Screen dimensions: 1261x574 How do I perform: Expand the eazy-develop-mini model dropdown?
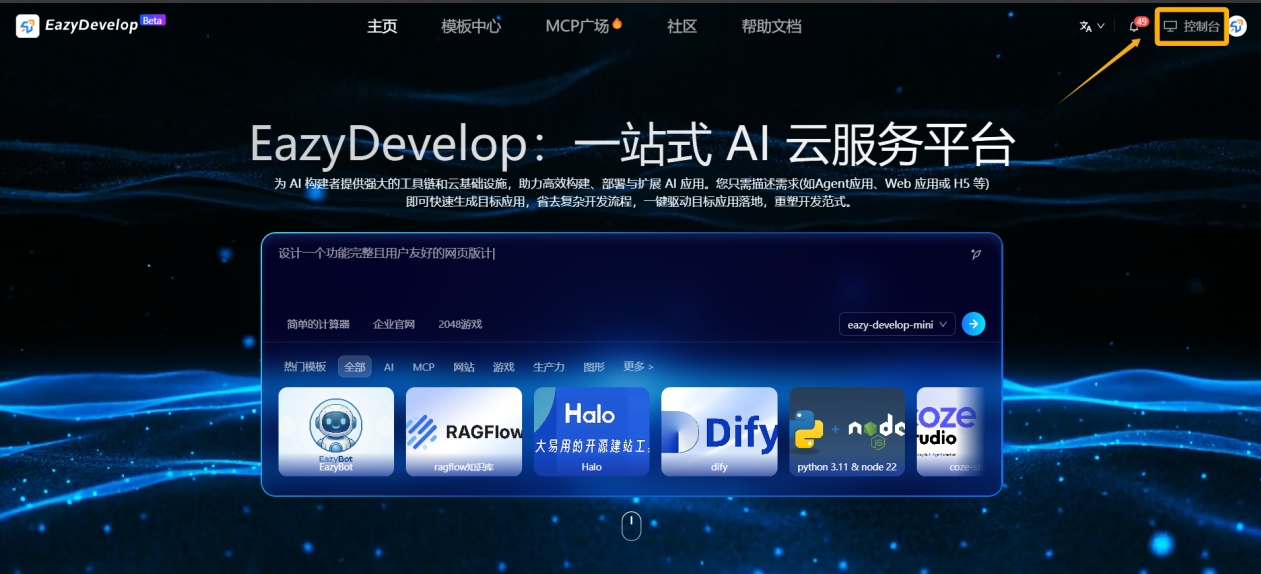click(897, 324)
